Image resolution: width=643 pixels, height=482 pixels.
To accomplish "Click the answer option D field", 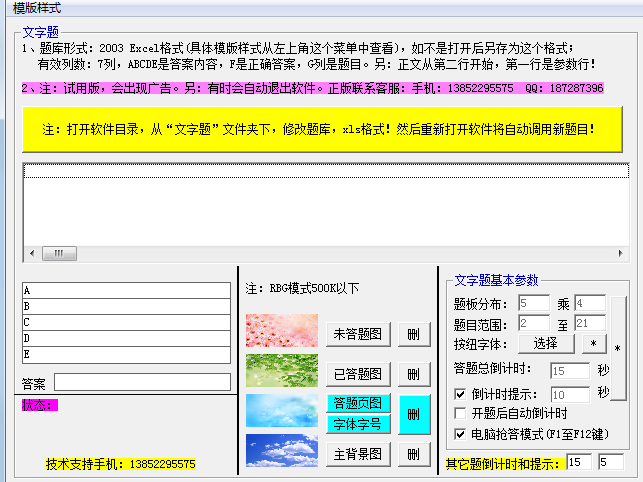I will 126,338.
